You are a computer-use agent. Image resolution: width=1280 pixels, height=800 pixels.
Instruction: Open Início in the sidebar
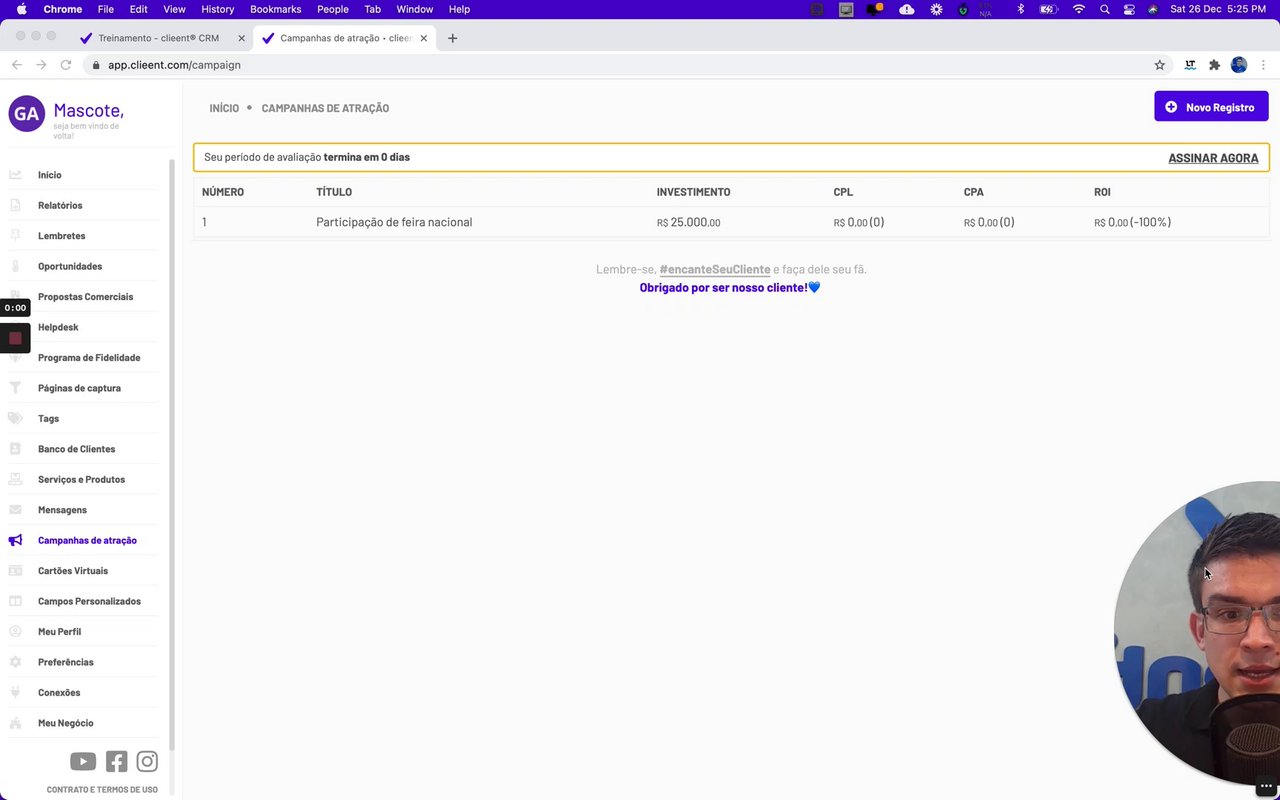coord(50,175)
